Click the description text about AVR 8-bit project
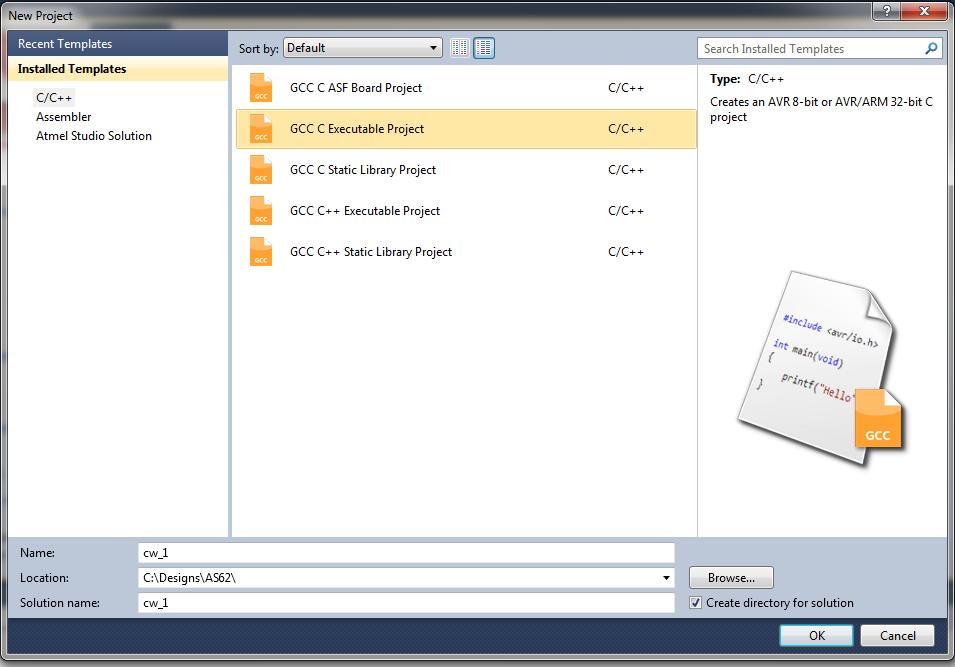Viewport: 955px width, 667px height. pyautogui.click(x=821, y=109)
